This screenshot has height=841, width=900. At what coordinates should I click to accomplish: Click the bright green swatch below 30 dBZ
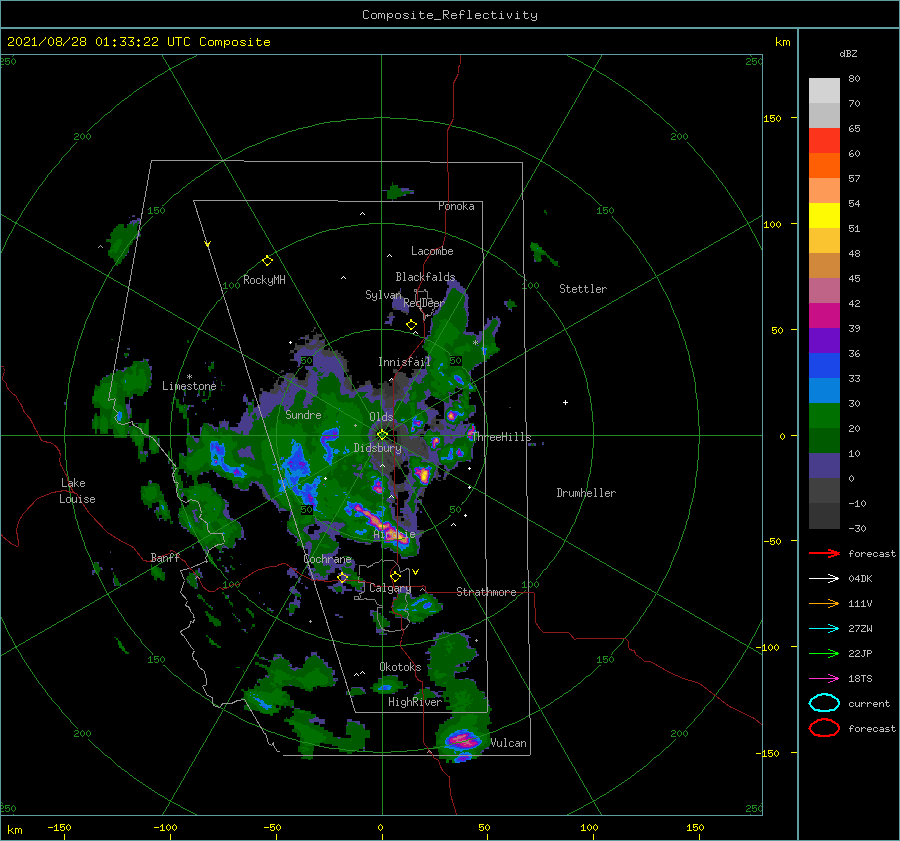click(x=824, y=416)
